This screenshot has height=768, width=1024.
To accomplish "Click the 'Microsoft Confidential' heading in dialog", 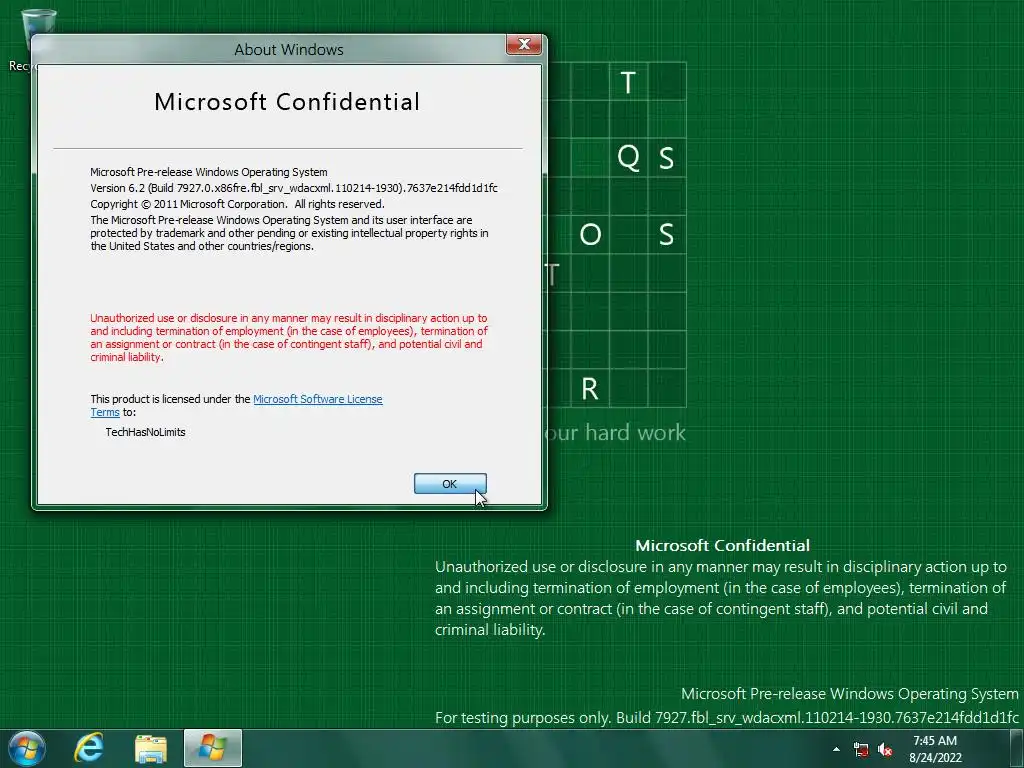I will pyautogui.click(x=287, y=102).
